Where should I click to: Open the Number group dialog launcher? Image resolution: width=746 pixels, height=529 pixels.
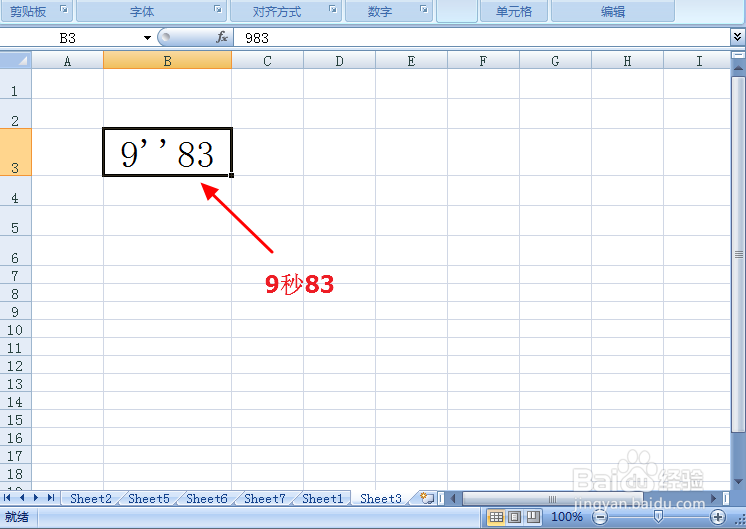coord(423,9)
